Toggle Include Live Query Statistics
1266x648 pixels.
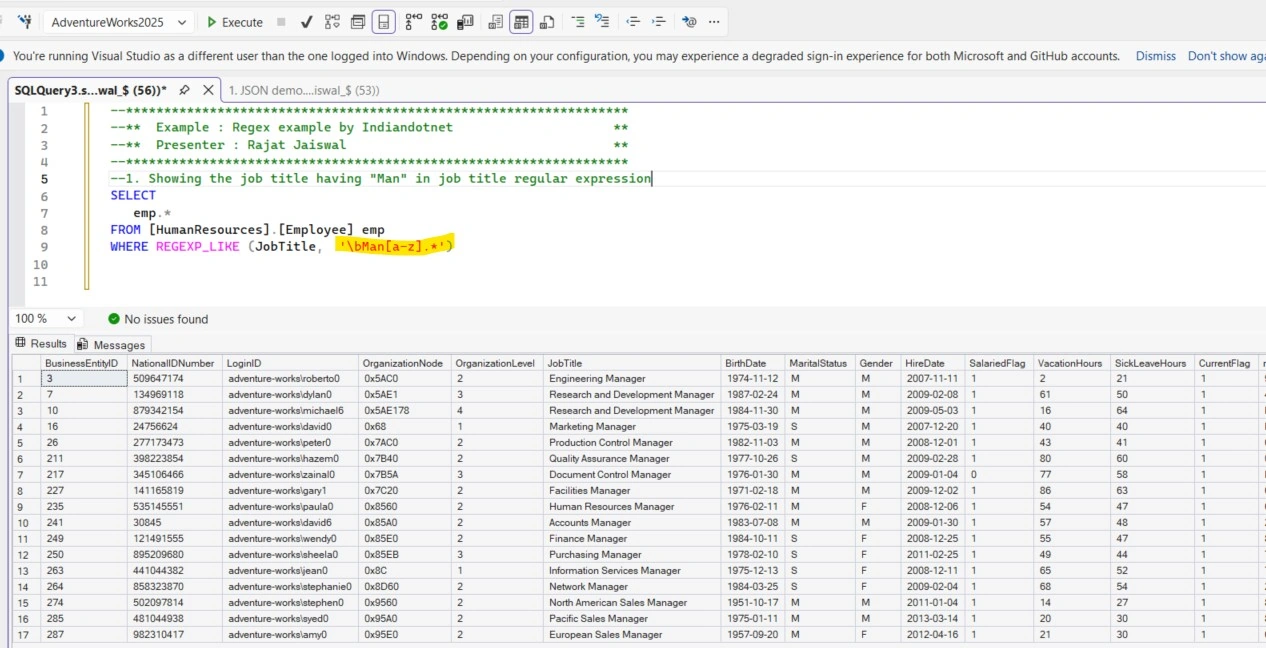pyautogui.click(x=439, y=22)
